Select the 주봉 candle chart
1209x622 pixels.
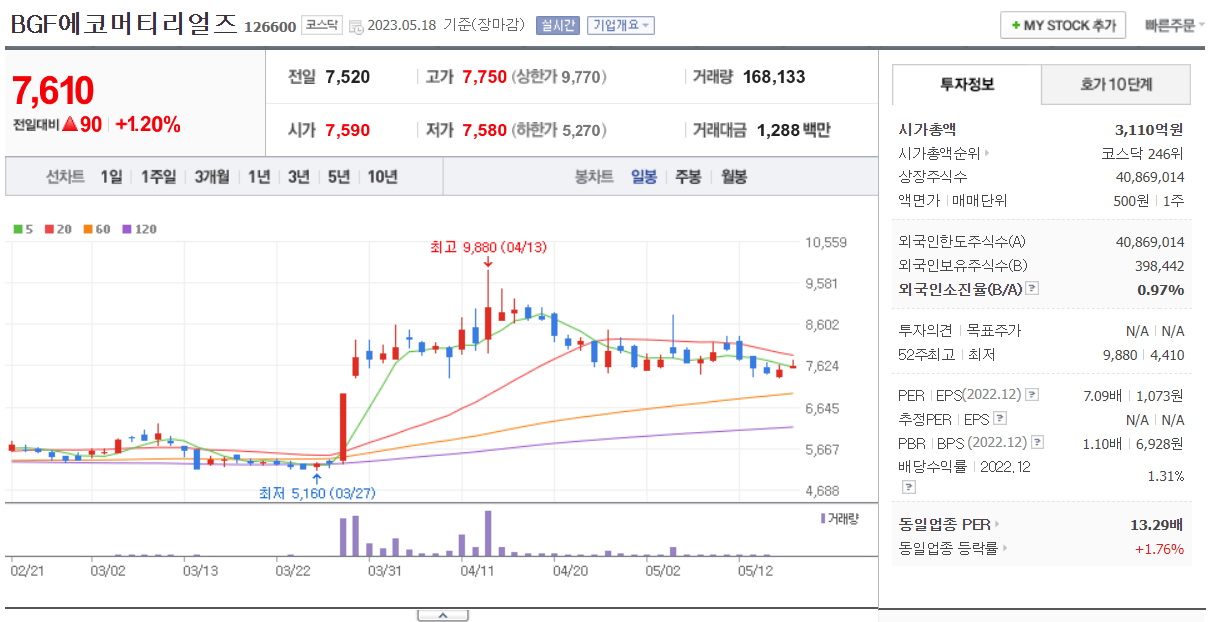(x=688, y=177)
